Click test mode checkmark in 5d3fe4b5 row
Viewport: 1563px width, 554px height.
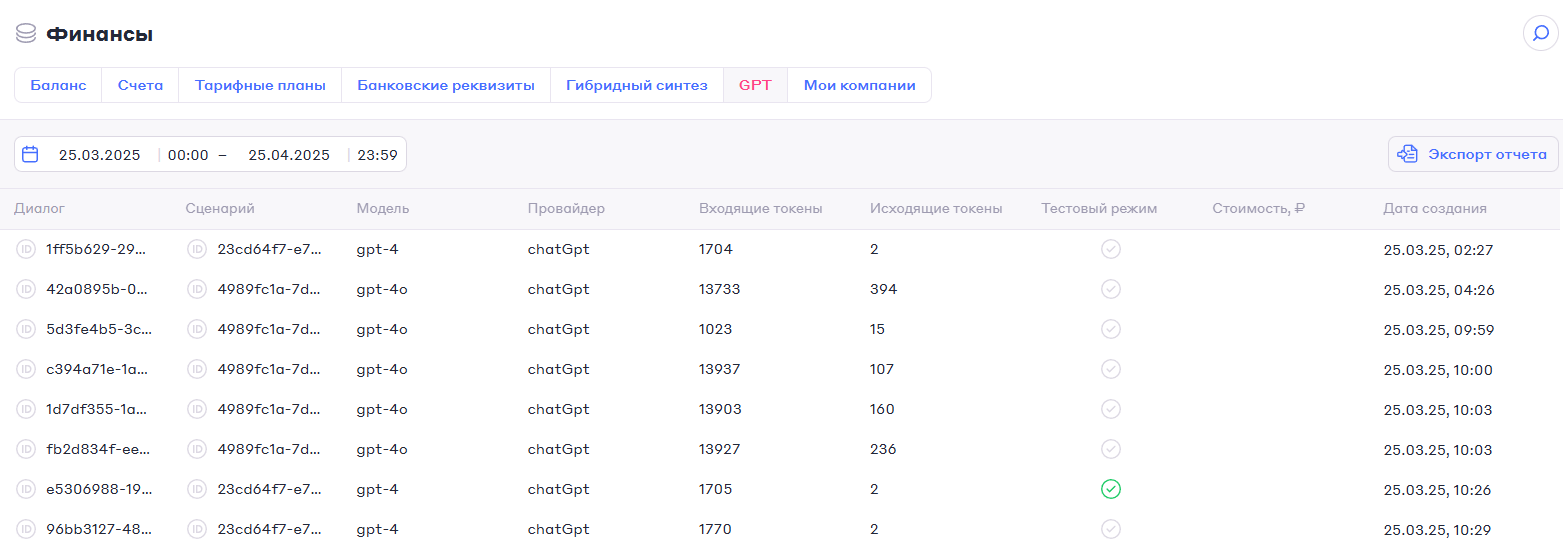tap(1110, 329)
